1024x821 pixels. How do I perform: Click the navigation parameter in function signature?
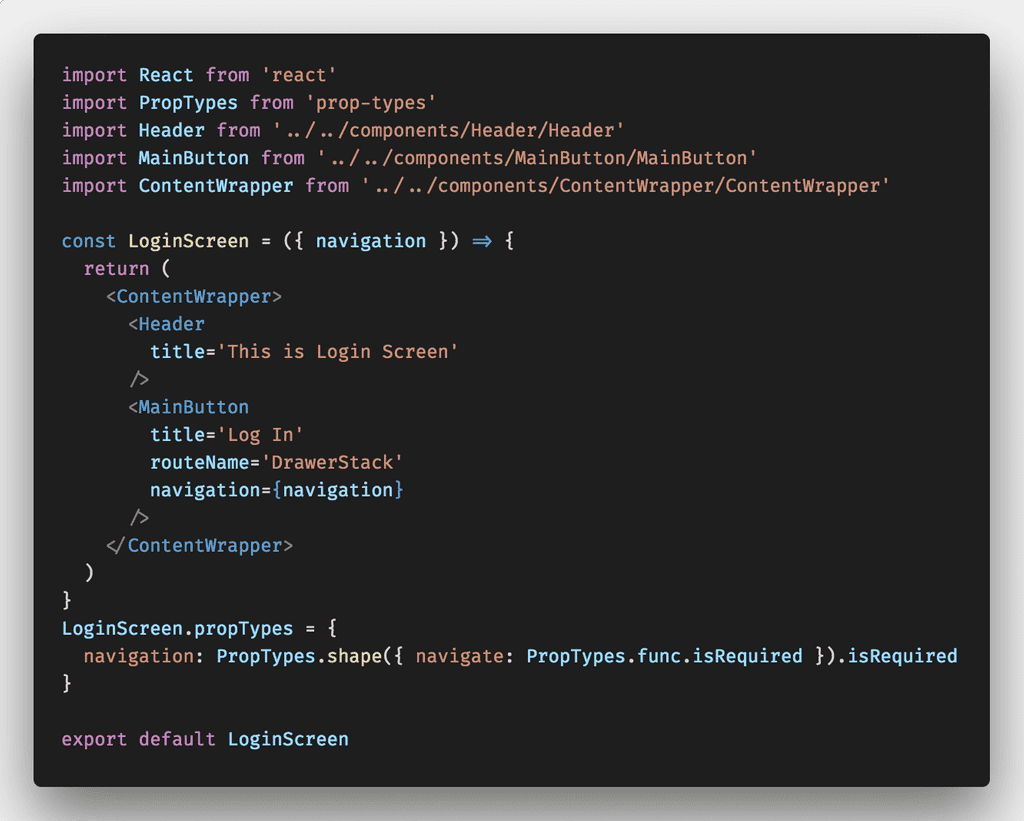point(371,241)
